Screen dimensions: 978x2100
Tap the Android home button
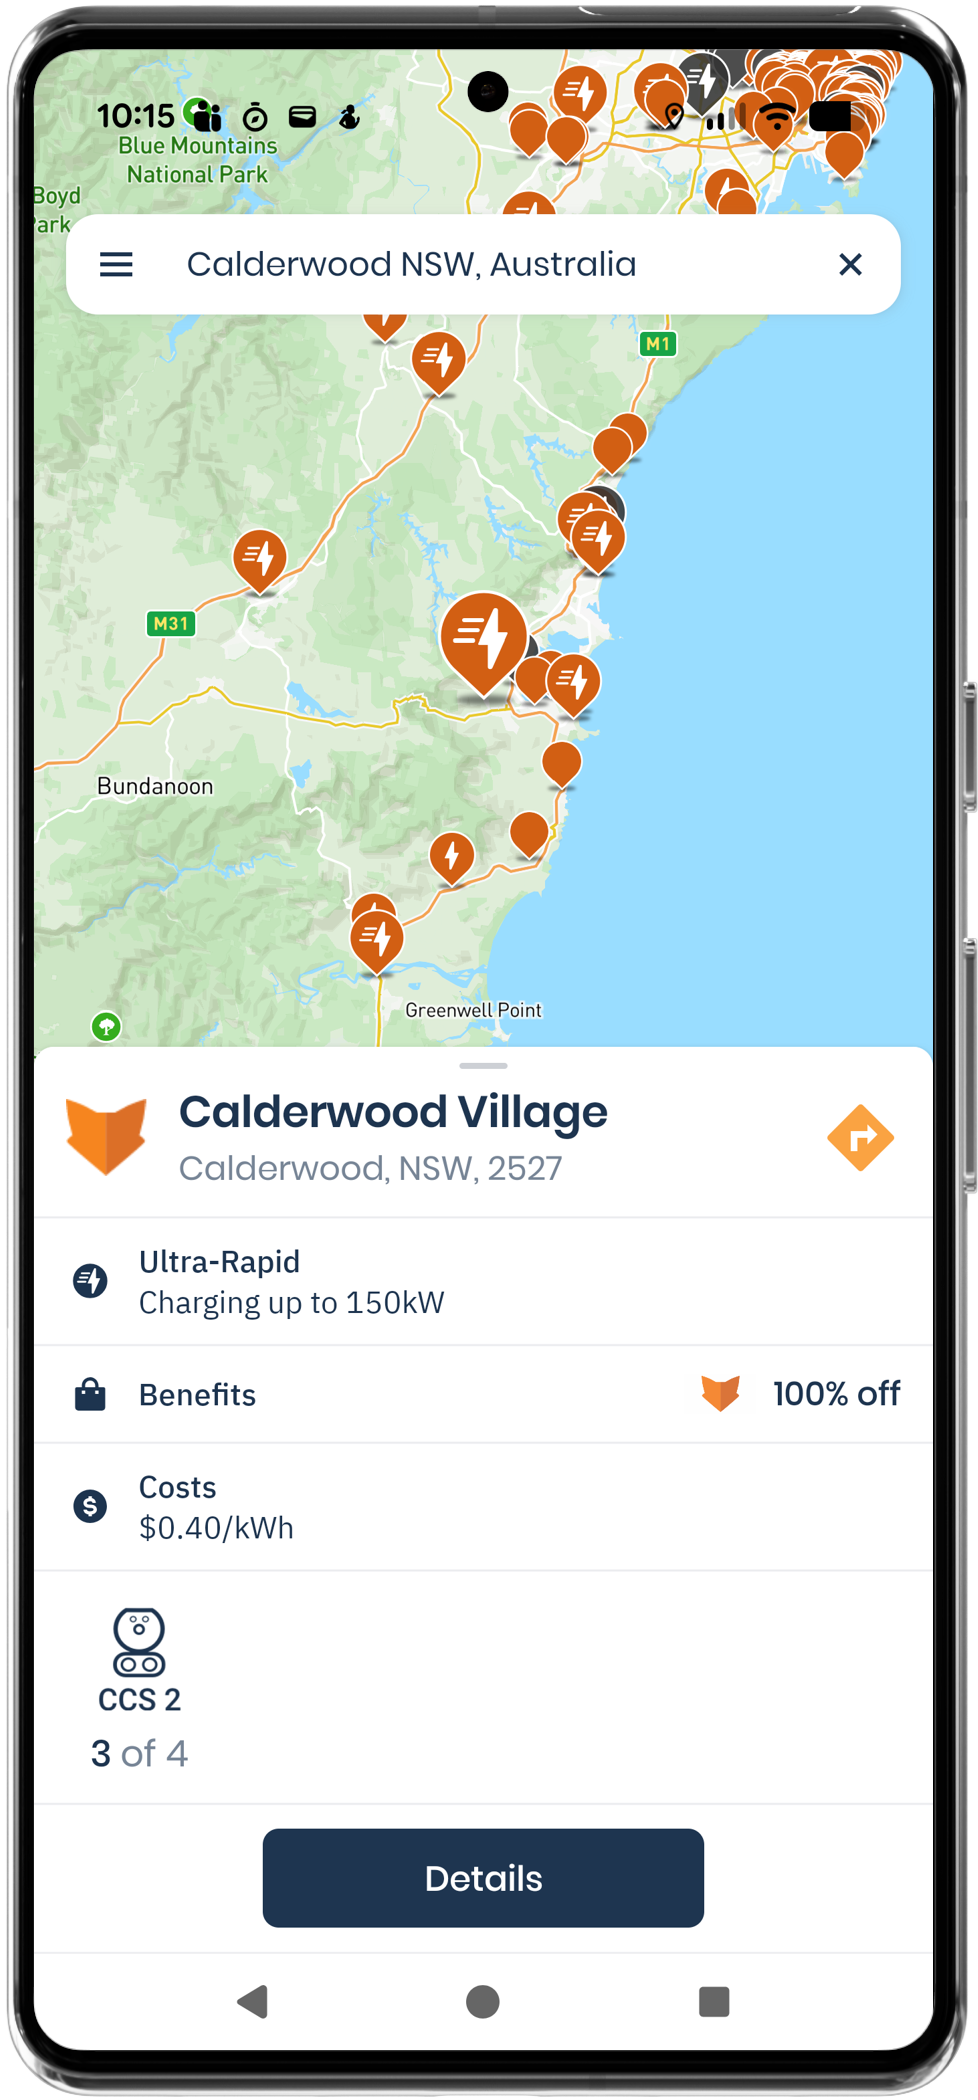pyautogui.click(x=483, y=2001)
